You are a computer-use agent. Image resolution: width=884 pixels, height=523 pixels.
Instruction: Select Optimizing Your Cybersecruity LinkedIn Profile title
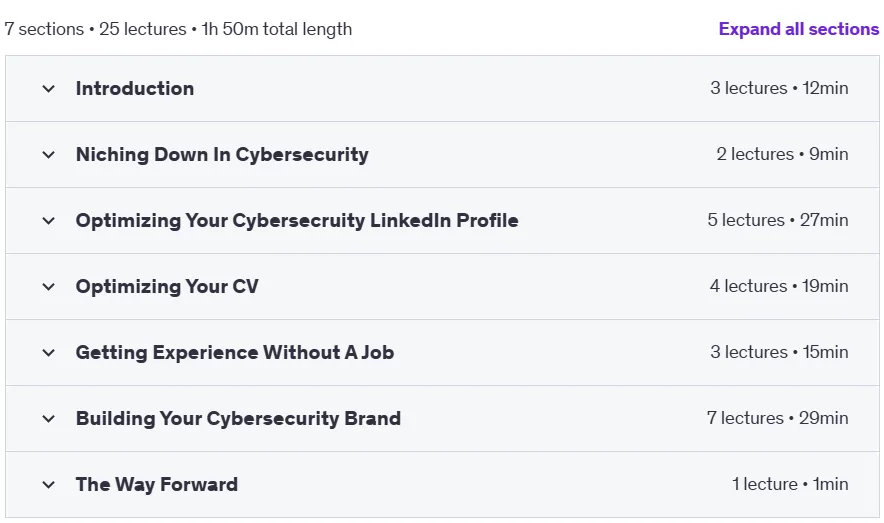pos(297,220)
